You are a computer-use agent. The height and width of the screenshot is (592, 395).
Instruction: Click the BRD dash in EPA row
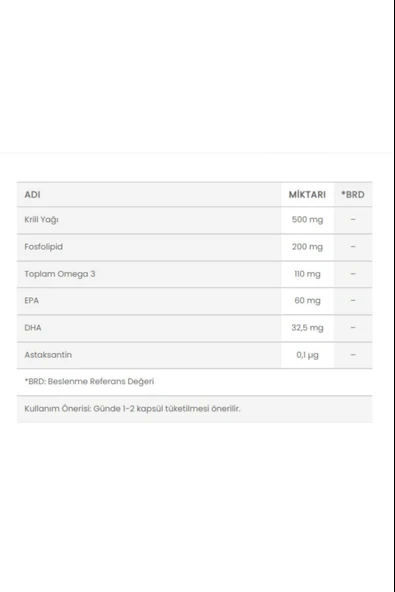point(353,301)
